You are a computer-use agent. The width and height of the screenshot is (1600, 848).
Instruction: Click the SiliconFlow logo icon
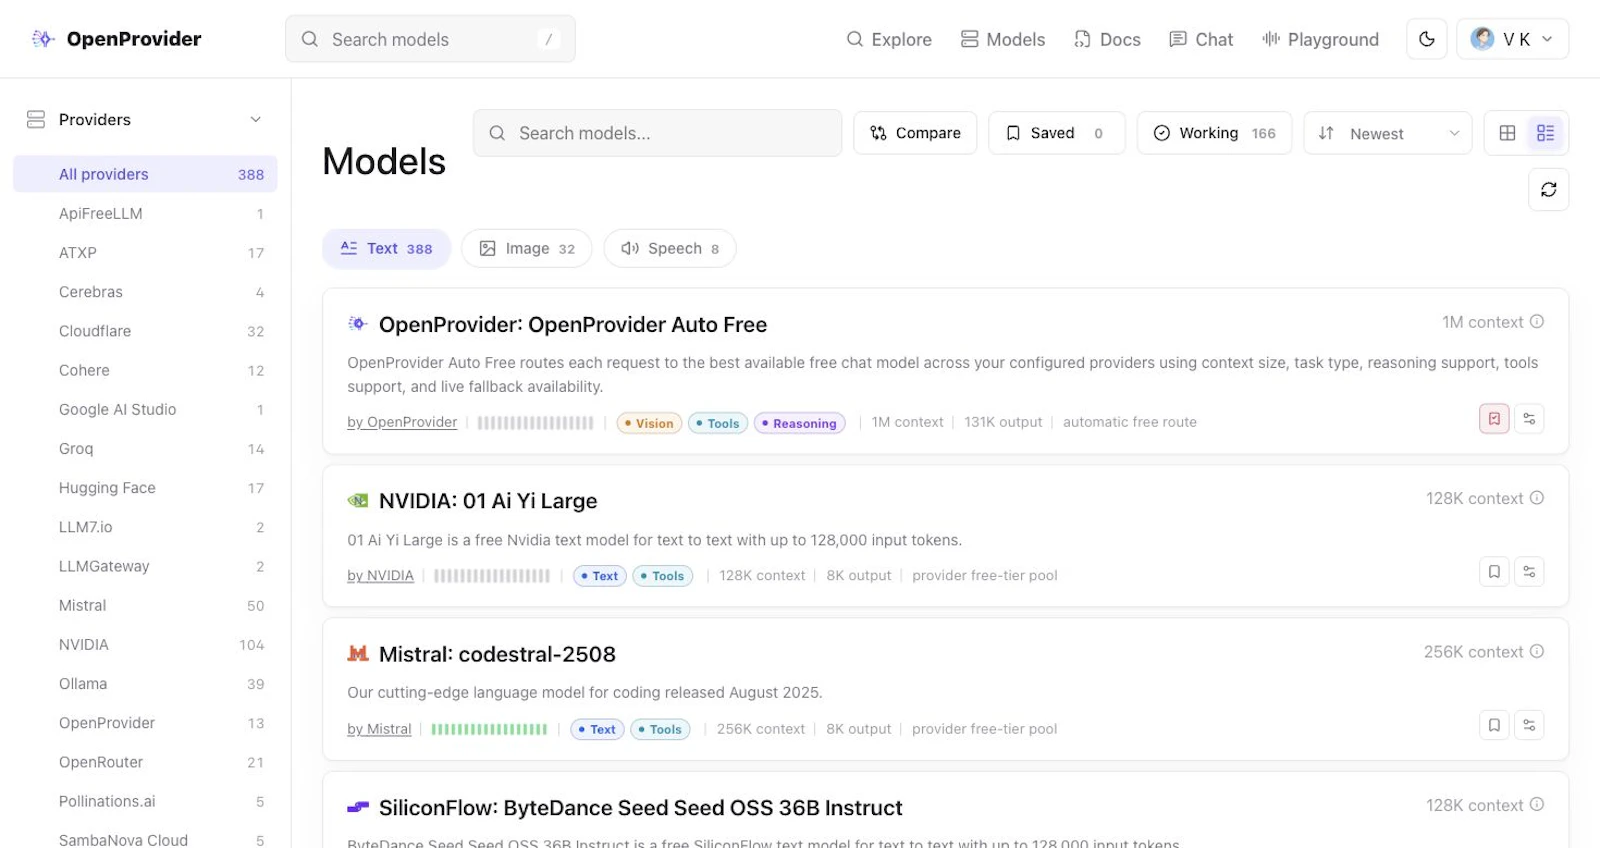[x=358, y=807]
